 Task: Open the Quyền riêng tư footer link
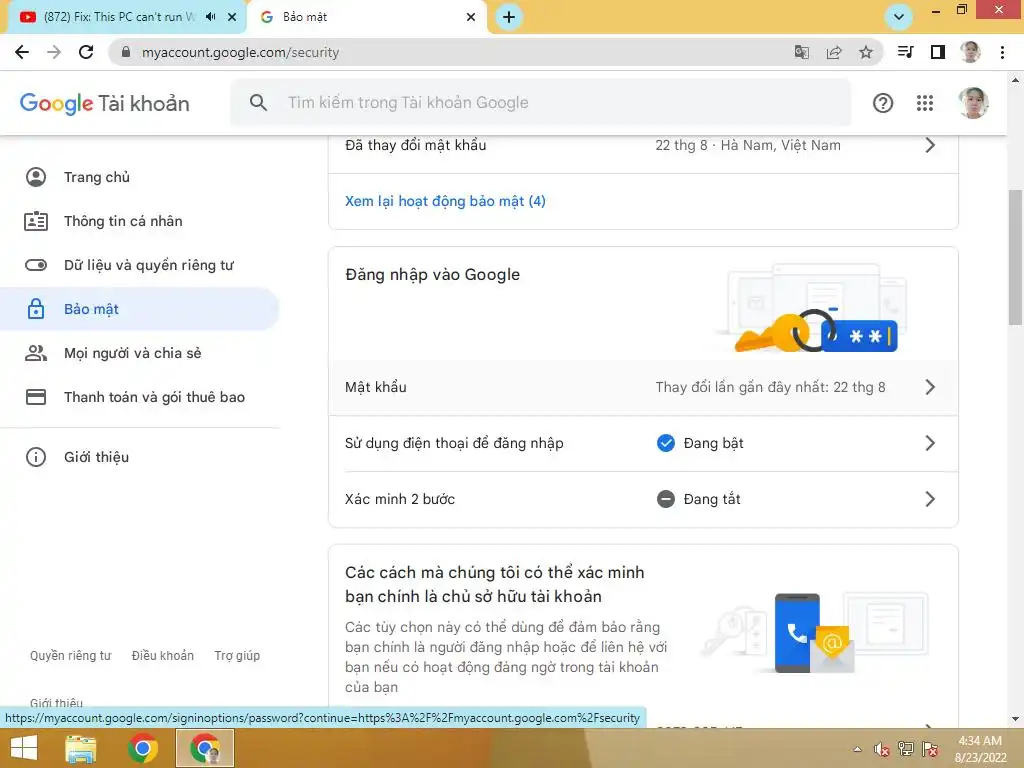pyautogui.click(x=71, y=656)
